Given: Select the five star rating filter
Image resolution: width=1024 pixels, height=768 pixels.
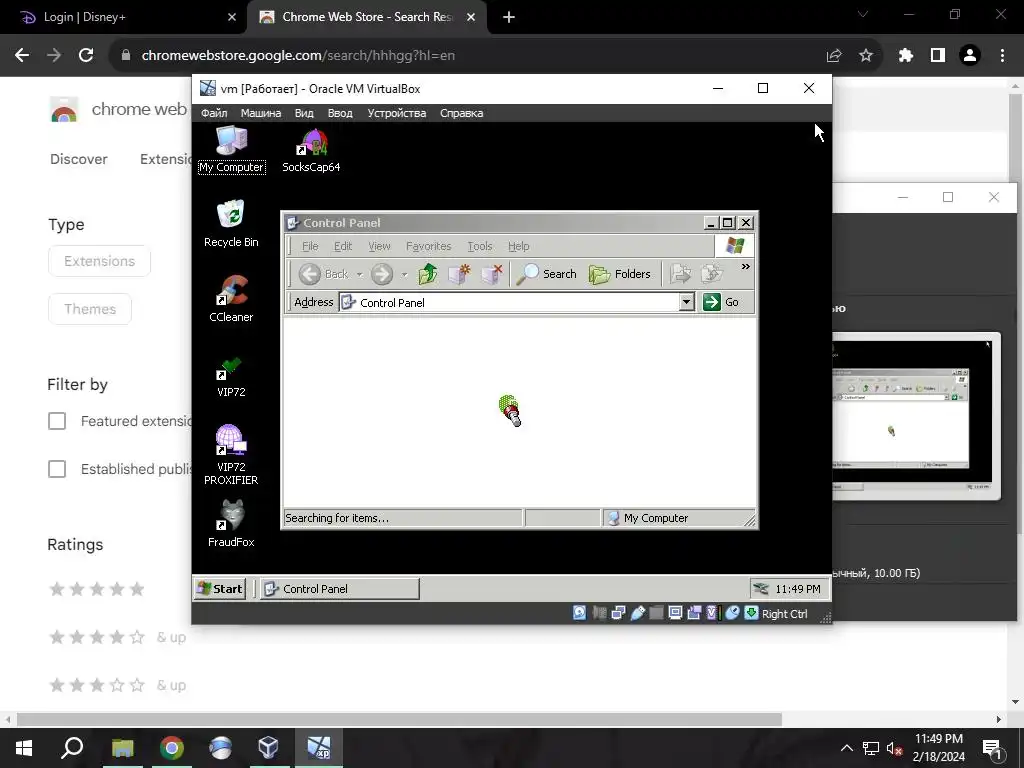Looking at the screenshot, I should point(97,589).
